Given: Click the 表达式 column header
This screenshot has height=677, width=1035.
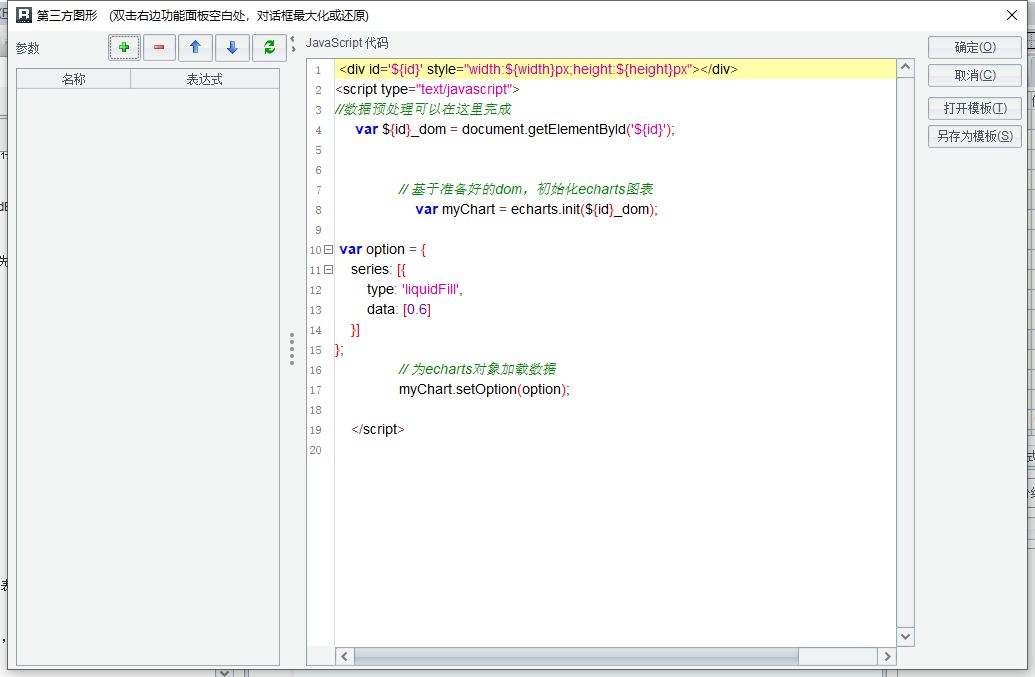Looking at the screenshot, I should tap(205, 80).
